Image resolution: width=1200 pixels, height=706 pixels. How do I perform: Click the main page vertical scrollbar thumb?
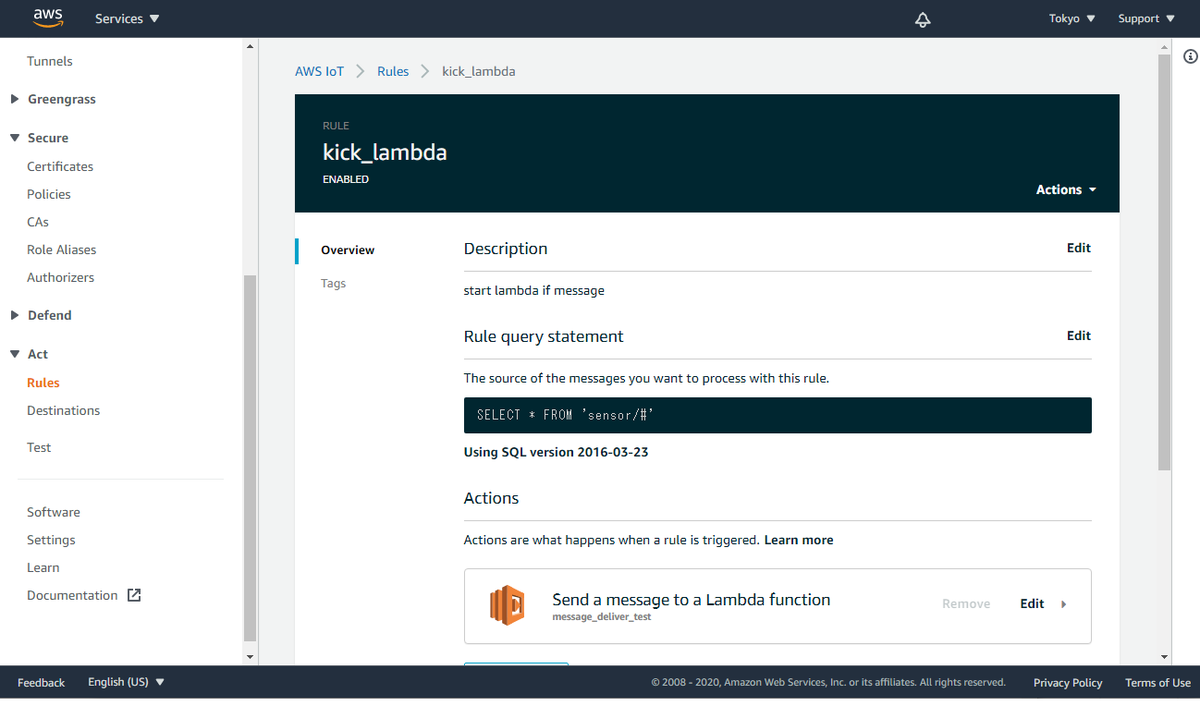1164,262
